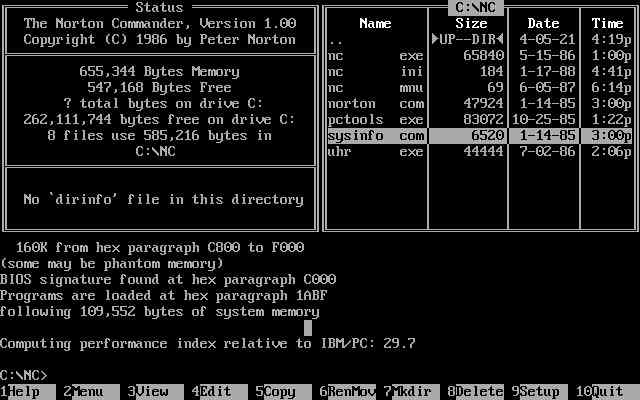Open the 2 Menu function key

point(92,392)
